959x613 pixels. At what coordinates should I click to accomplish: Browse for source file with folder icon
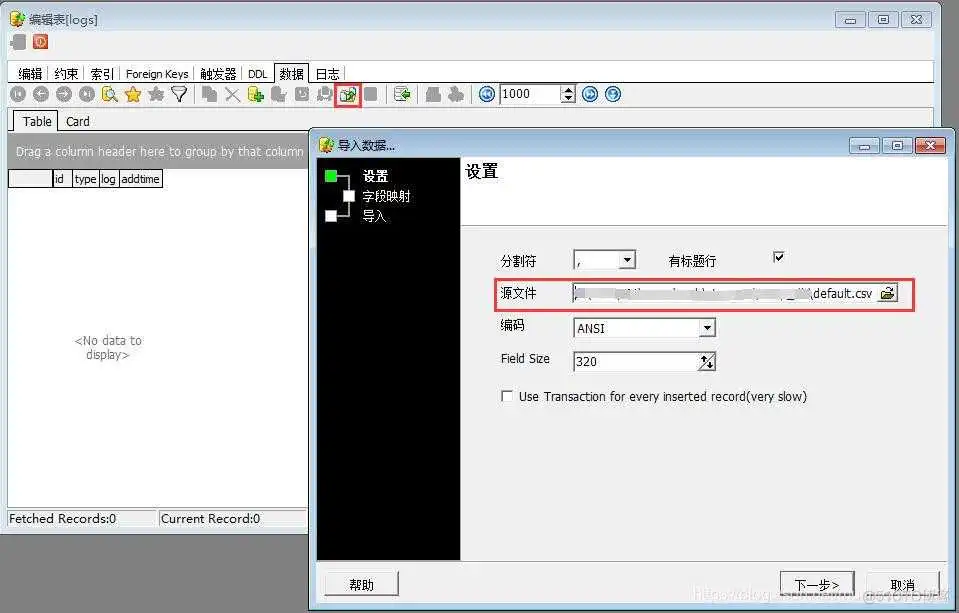(887, 294)
